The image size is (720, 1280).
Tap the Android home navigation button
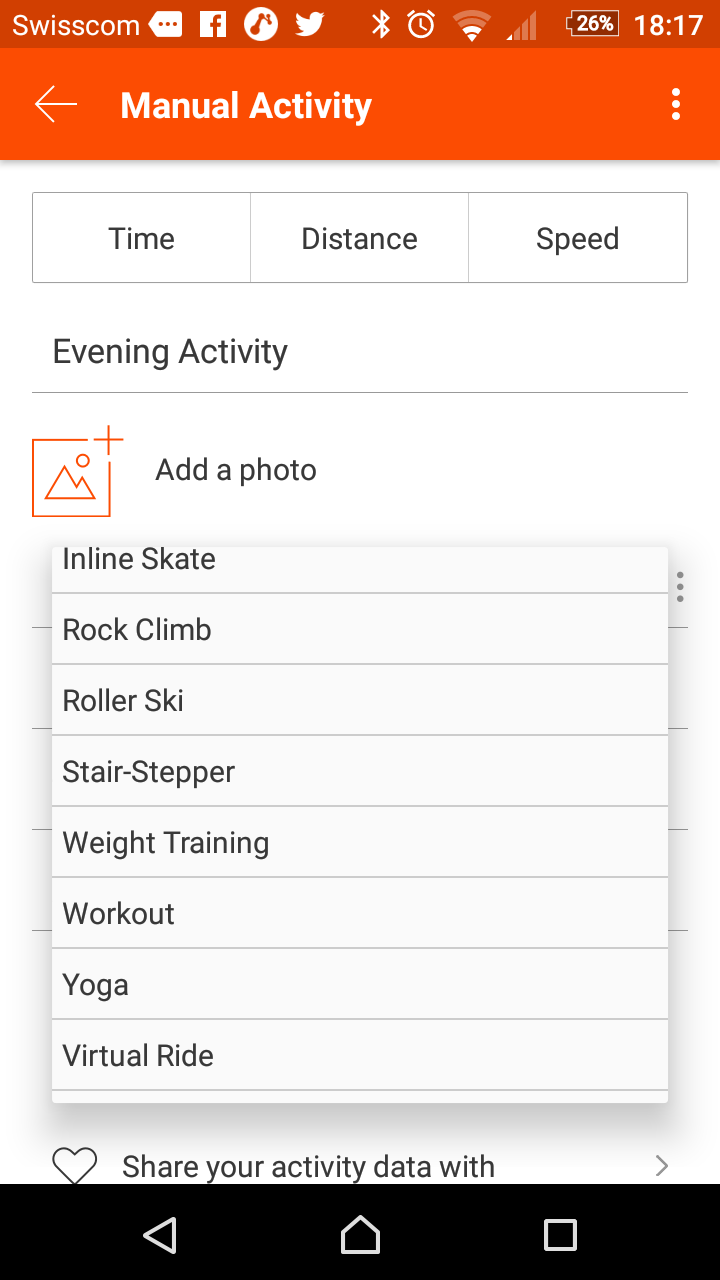[x=360, y=1235]
